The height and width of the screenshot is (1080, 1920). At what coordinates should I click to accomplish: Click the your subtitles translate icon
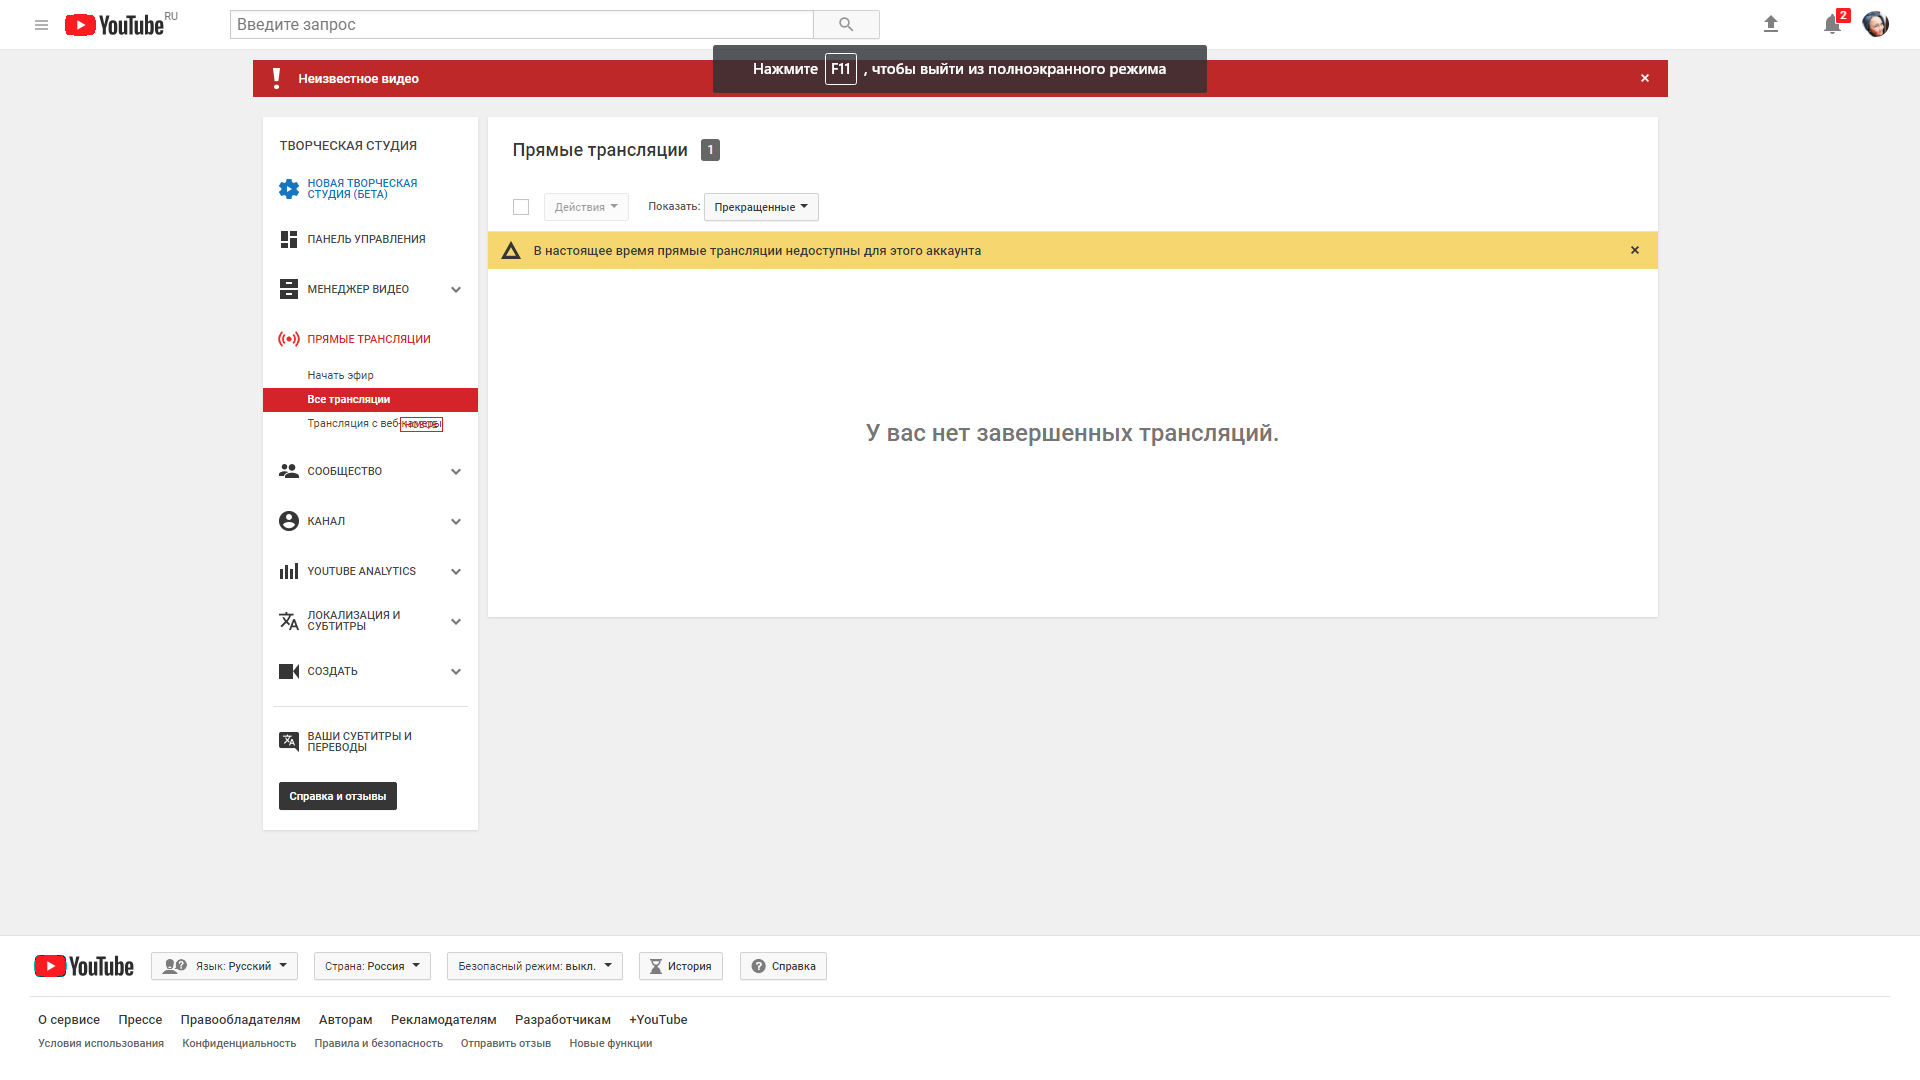coord(289,741)
